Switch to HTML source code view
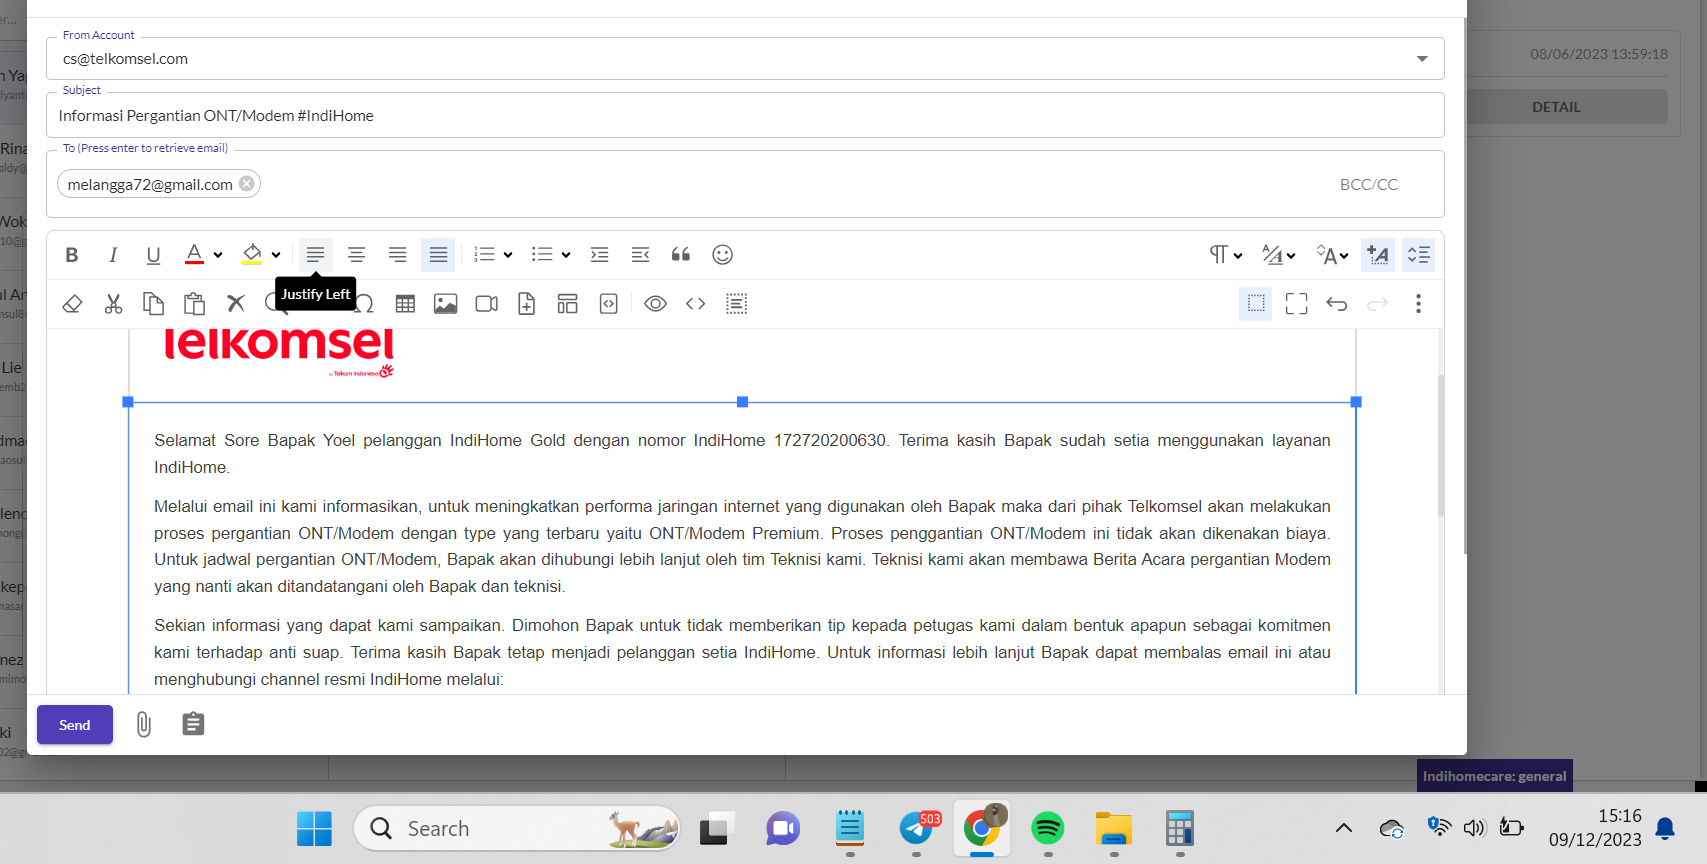This screenshot has width=1707, height=864. [x=696, y=304]
